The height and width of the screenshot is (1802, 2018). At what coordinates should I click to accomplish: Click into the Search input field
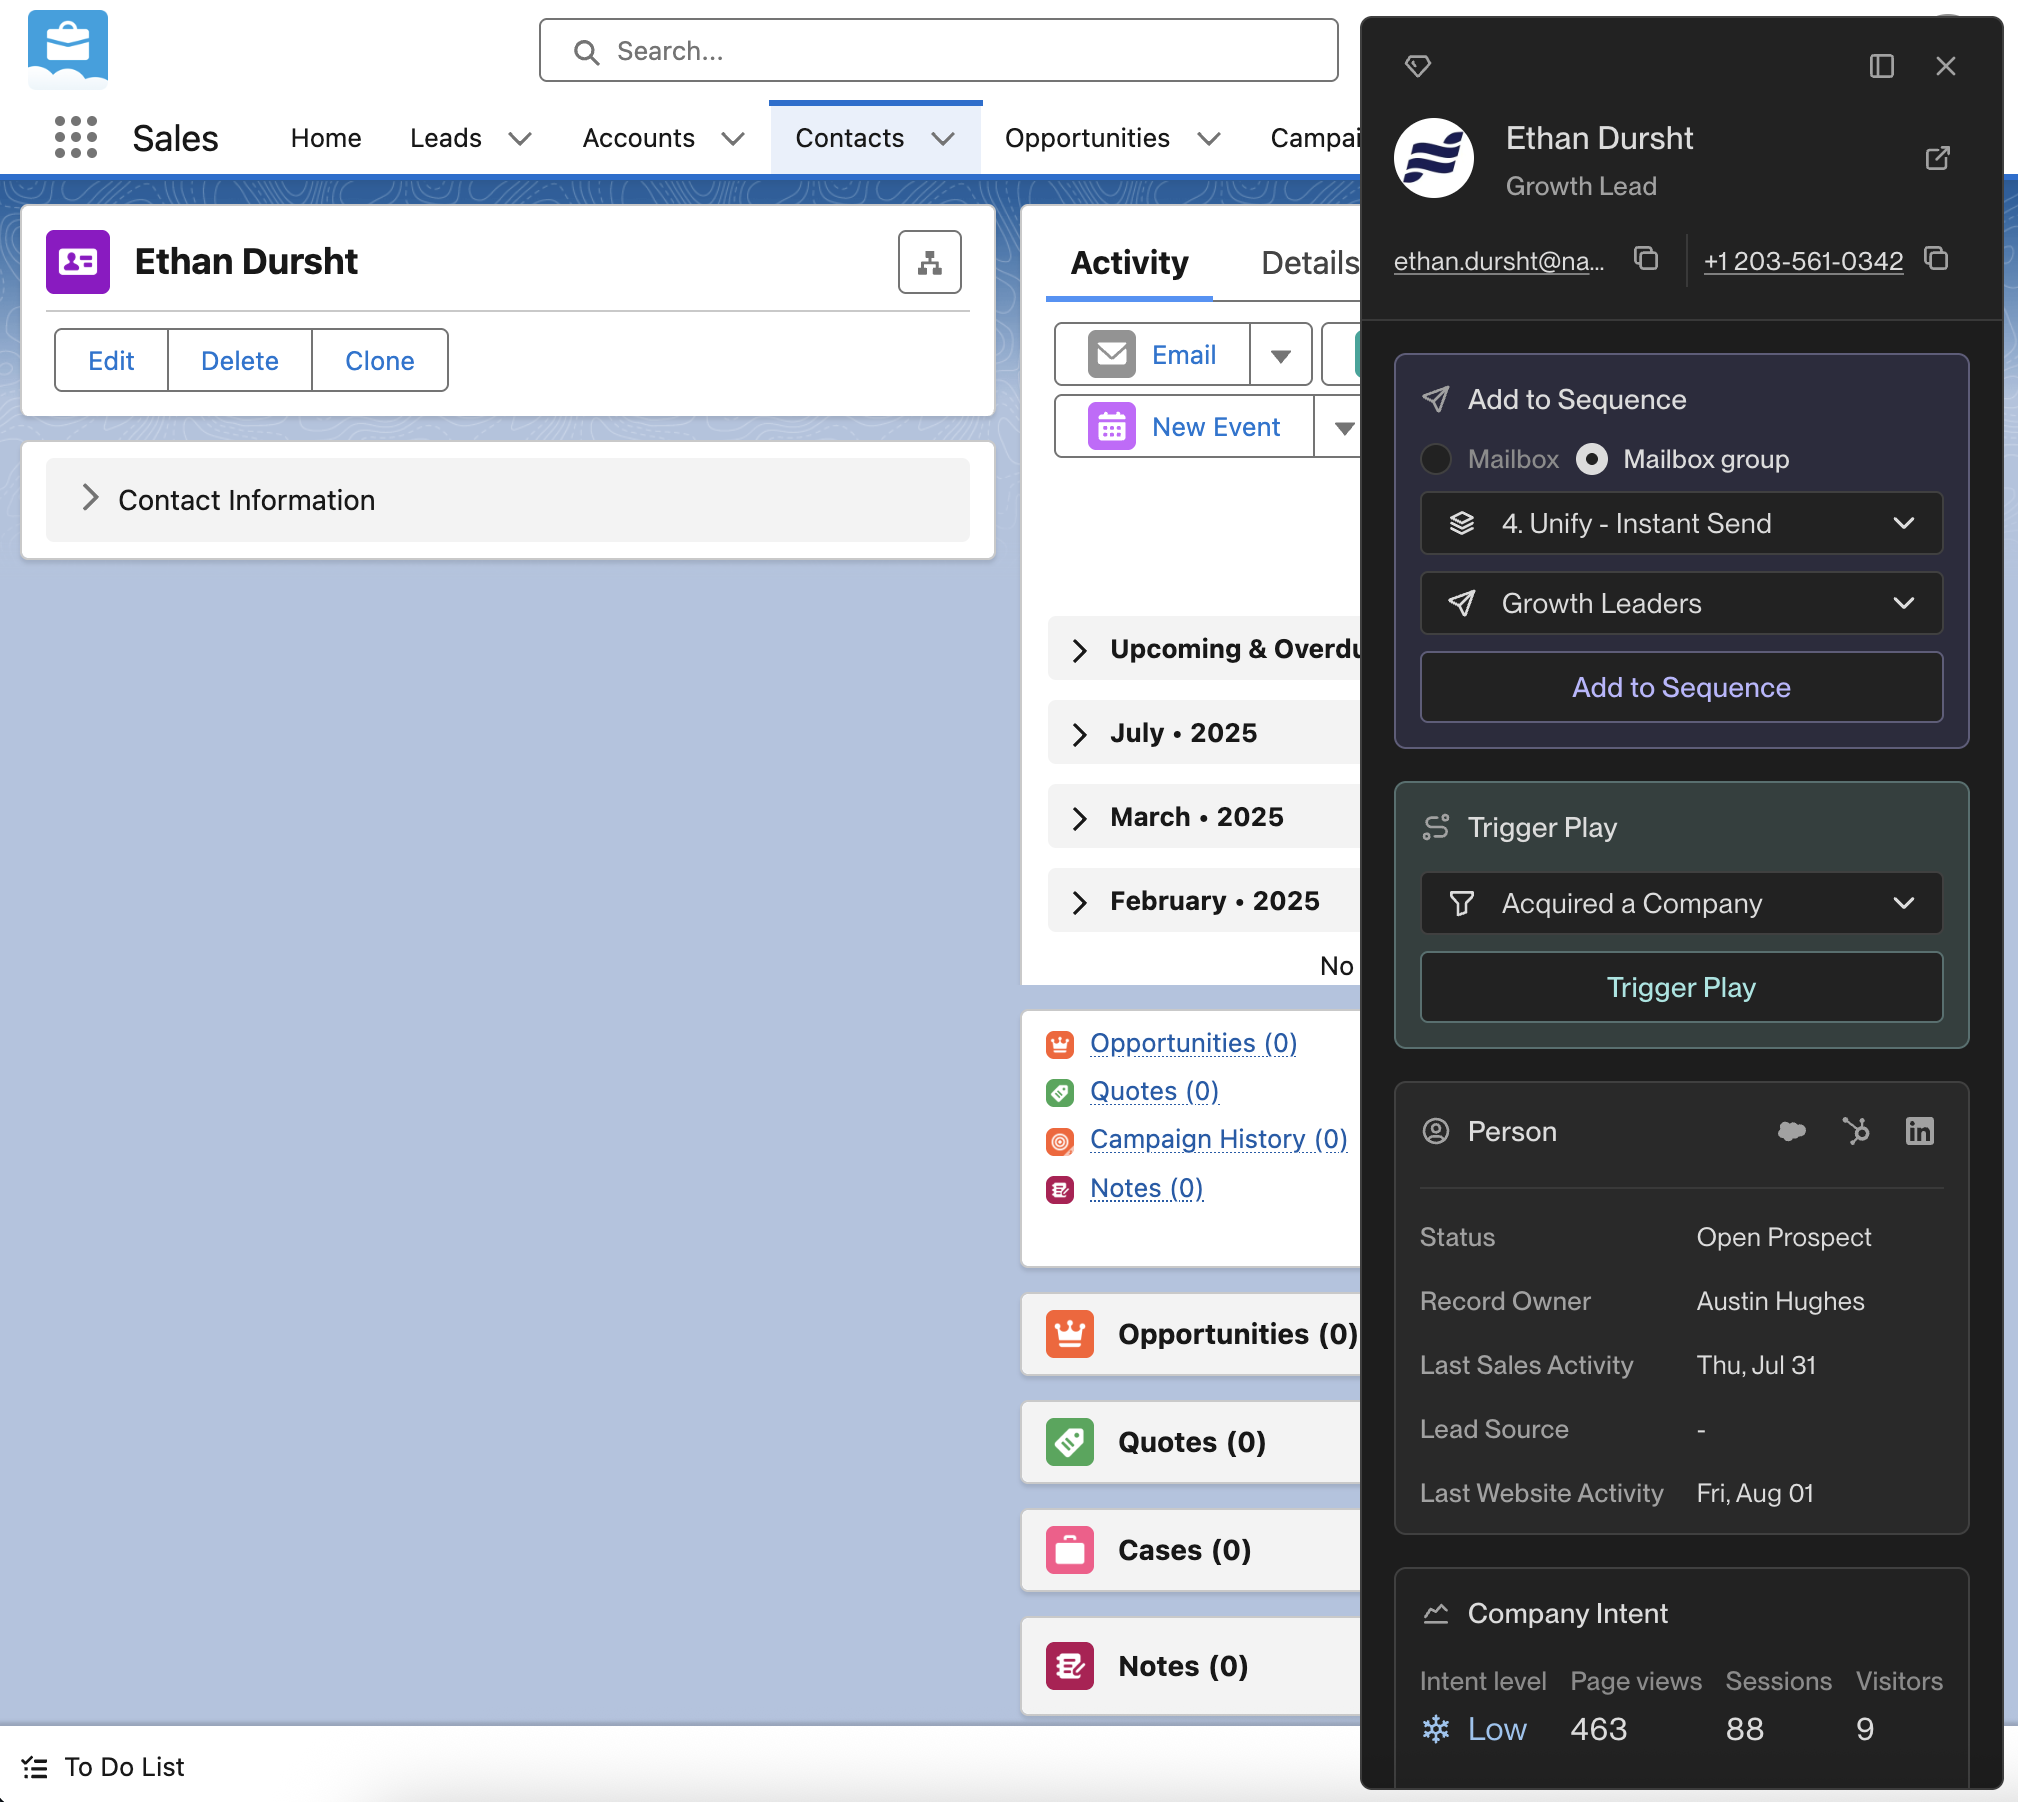click(938, 51)
